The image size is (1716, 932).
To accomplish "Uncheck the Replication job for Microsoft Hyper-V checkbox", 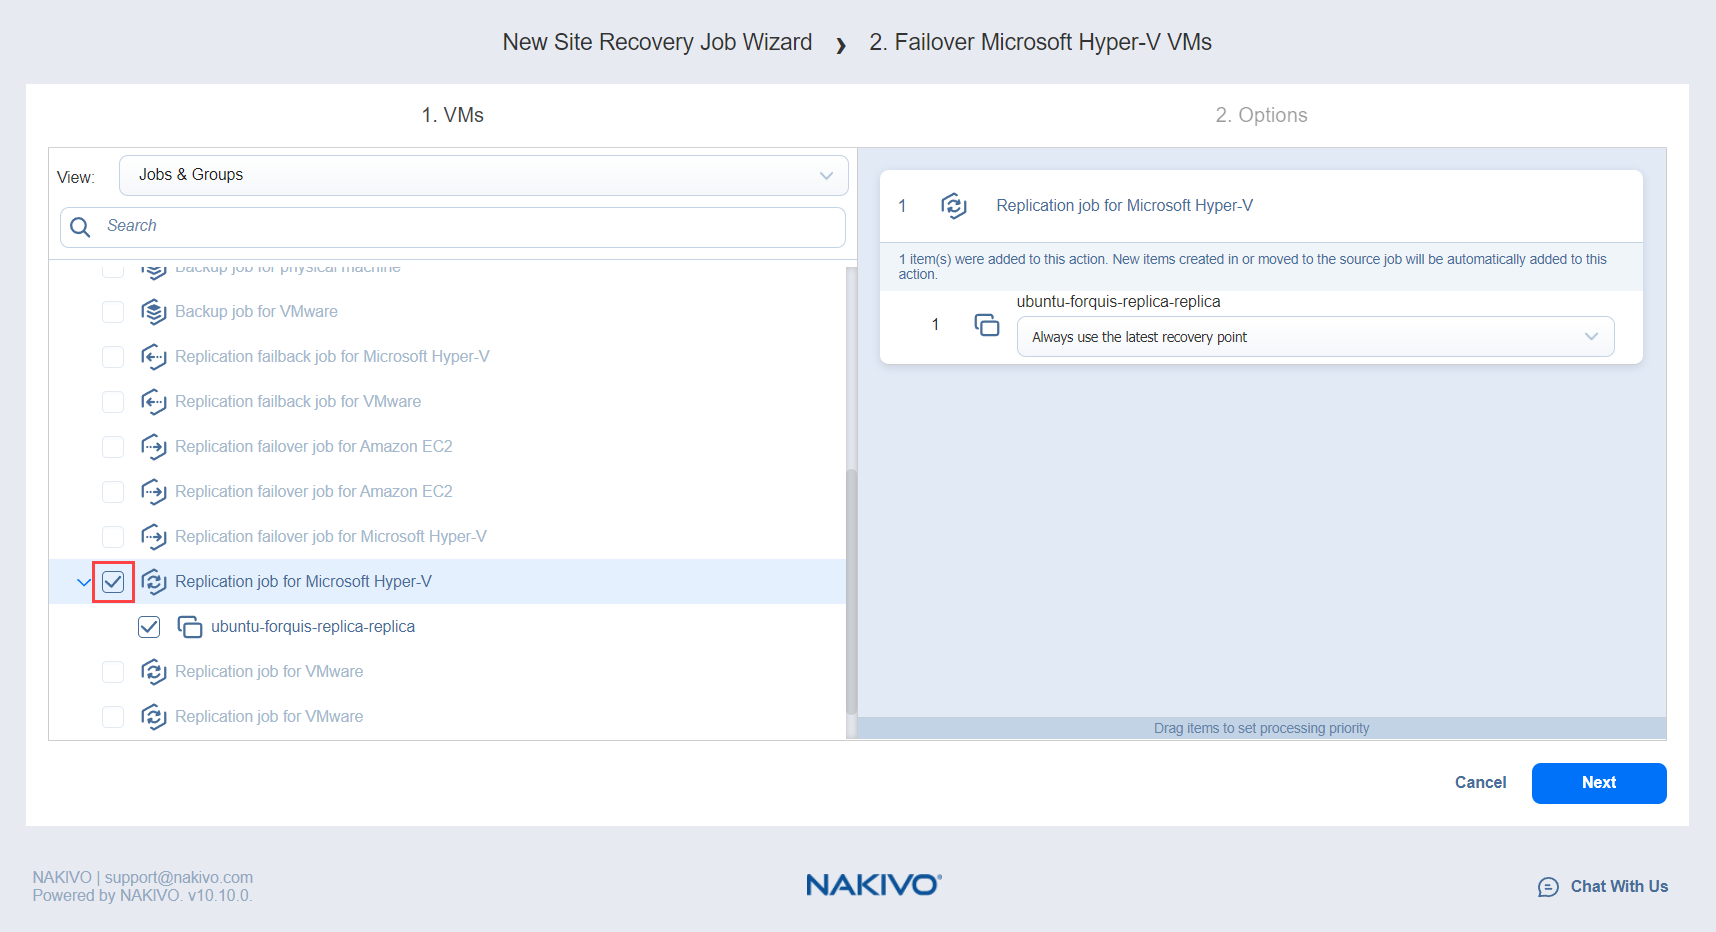I will (113, 582).
